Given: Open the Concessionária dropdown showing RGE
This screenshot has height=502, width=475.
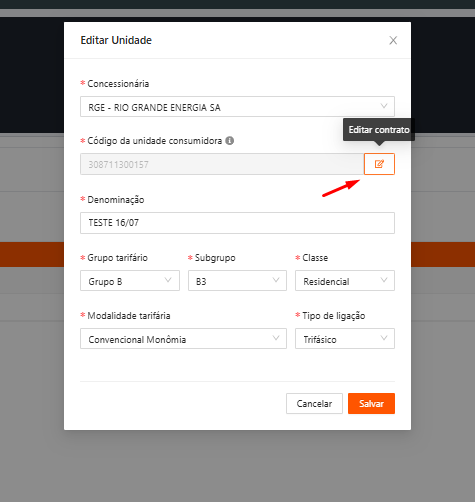Looking at the screenshot, I should [x=237, y=107].
